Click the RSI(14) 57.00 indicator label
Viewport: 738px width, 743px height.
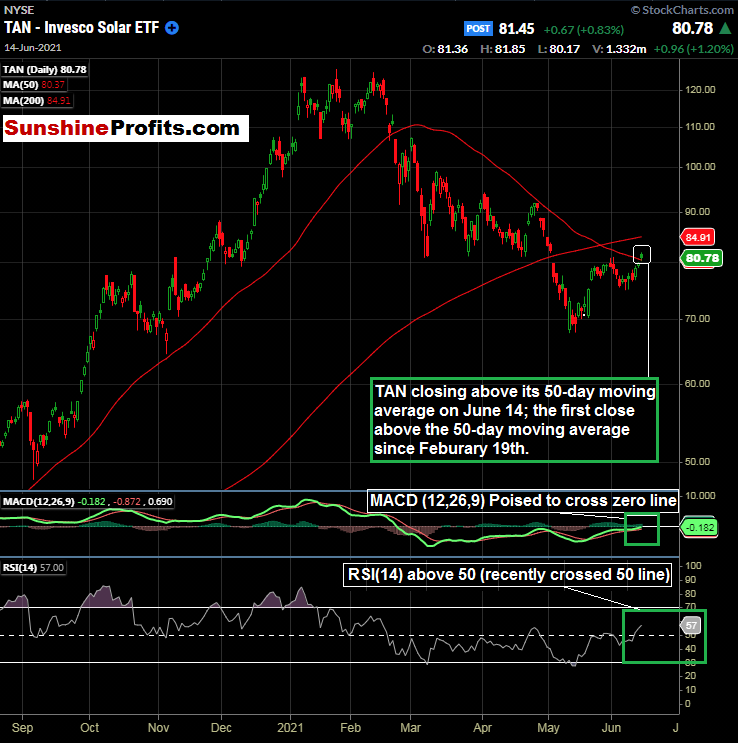[x=33, y=568]
